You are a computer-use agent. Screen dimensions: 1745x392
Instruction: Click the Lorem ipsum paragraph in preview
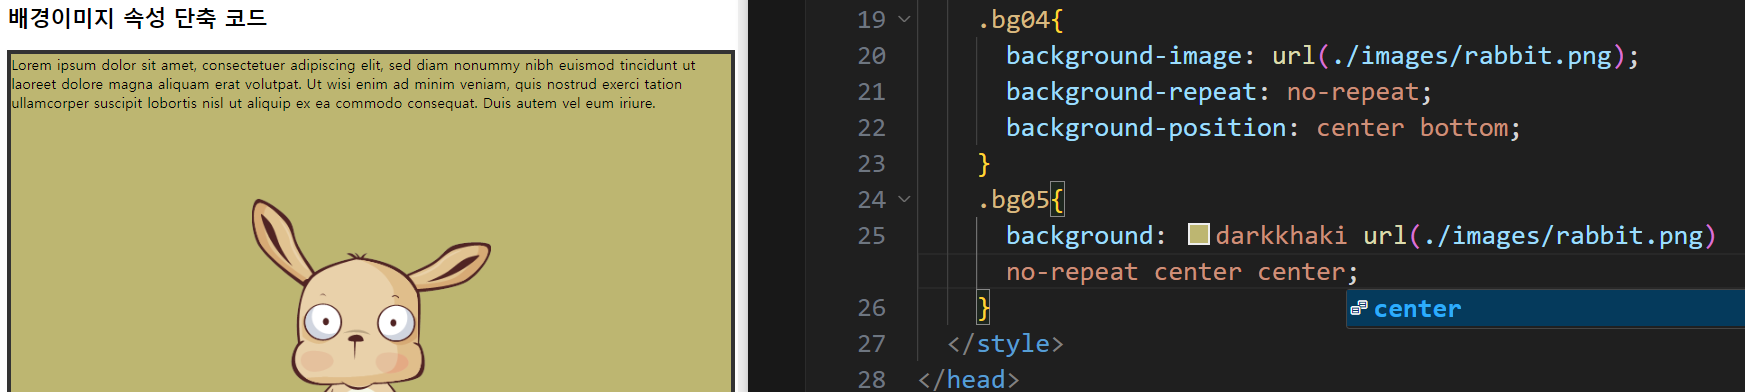click(353, 84)
